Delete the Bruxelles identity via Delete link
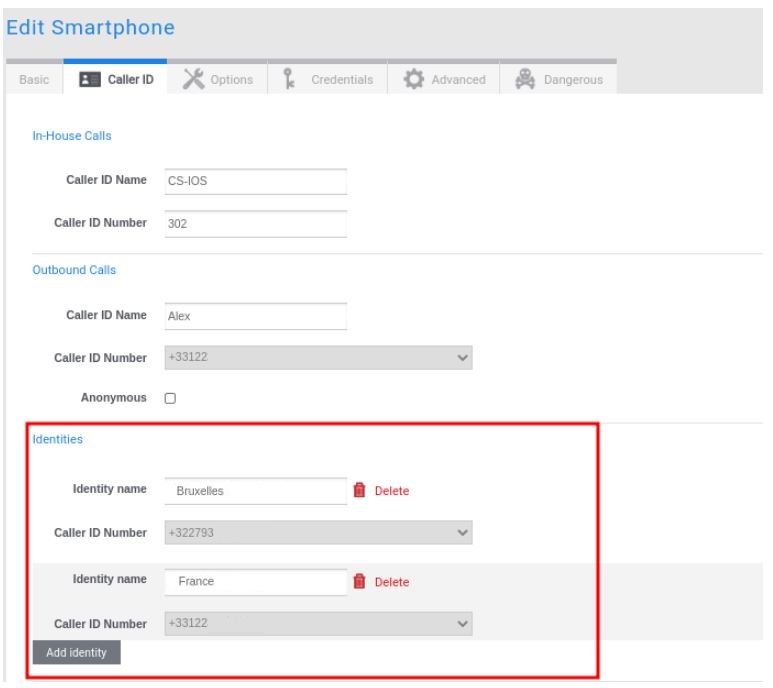 click(x=392, y=491)
